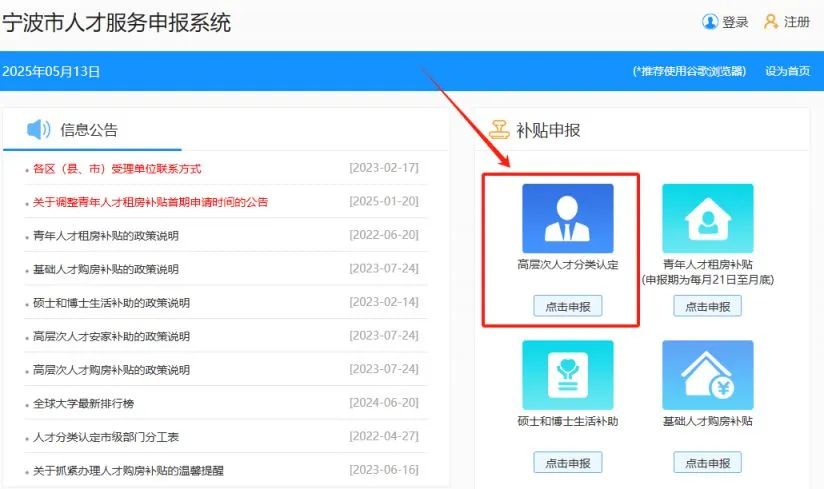The width and height of the screenshot is (824, 489).
Task: Click the (申报期为每月21日至月底) note
Action: coord(707,279)
